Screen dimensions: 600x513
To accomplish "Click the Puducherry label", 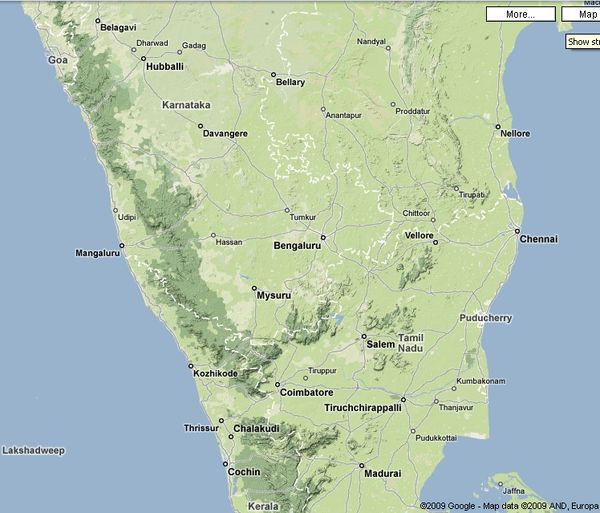I will coord(484,319).
